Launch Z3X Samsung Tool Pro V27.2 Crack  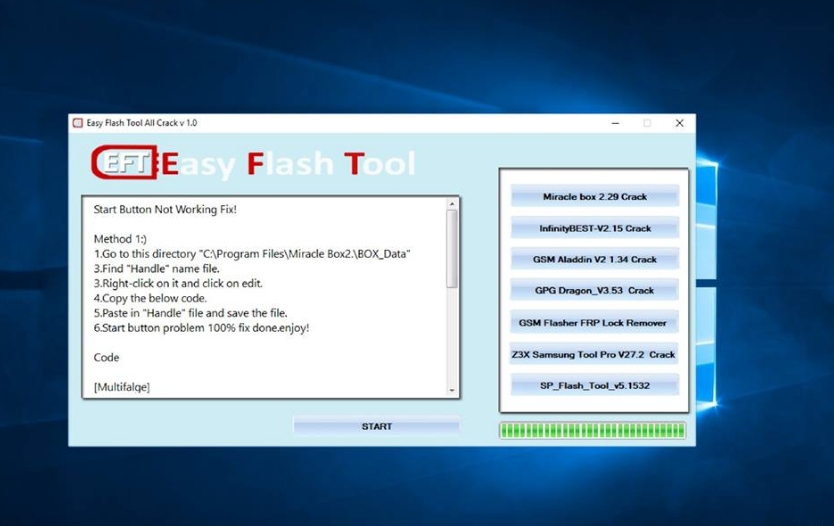(595, 354)
